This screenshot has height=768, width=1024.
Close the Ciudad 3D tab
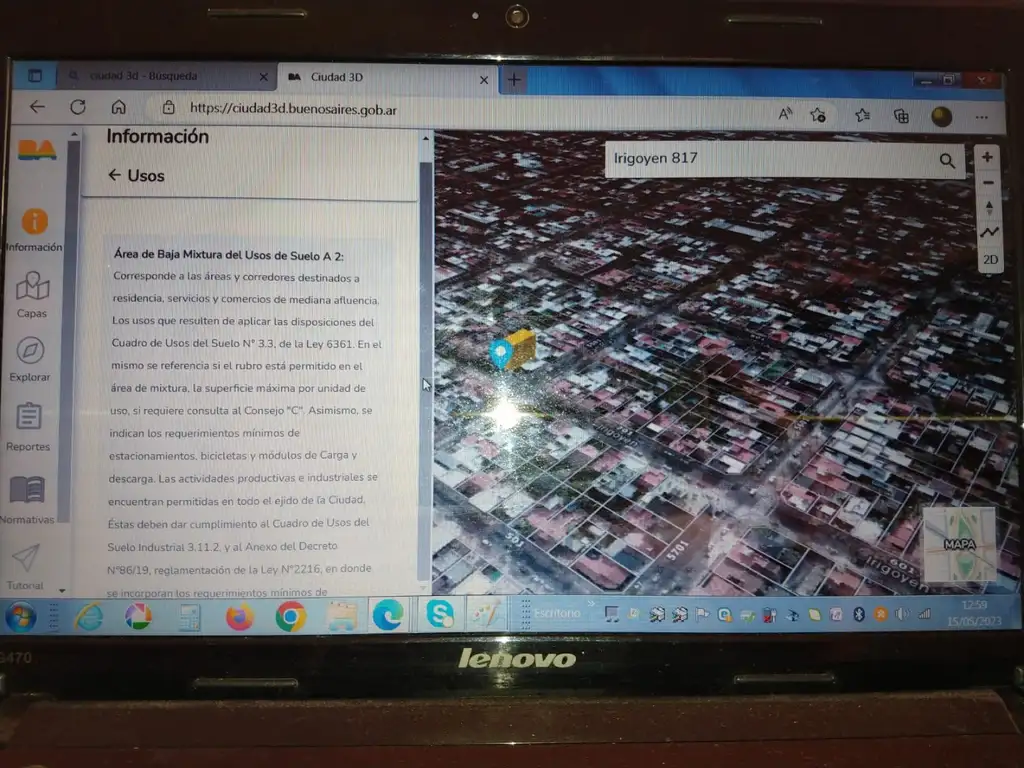pyautogui.click(x=484, y=80)
